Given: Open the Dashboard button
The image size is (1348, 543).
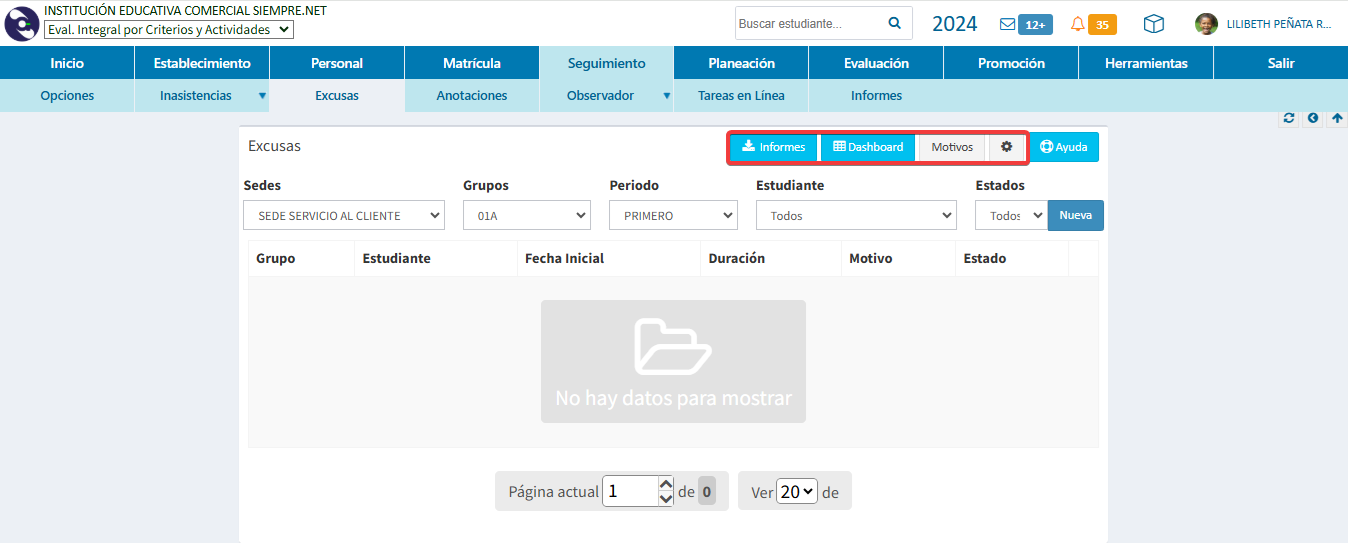Looking at the screenshot, I should click(868, 147).
